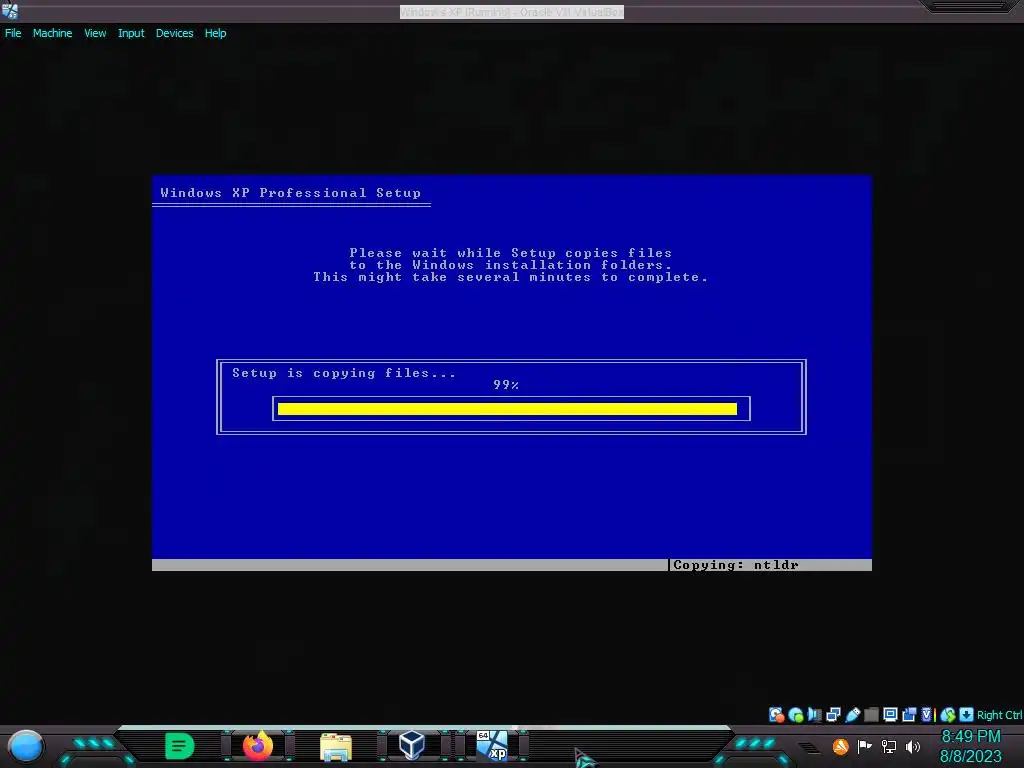Open File Explorer from the taskbar
This screenshot has width=1024, height=768.
pyautogui.click(x=336, y=746)
